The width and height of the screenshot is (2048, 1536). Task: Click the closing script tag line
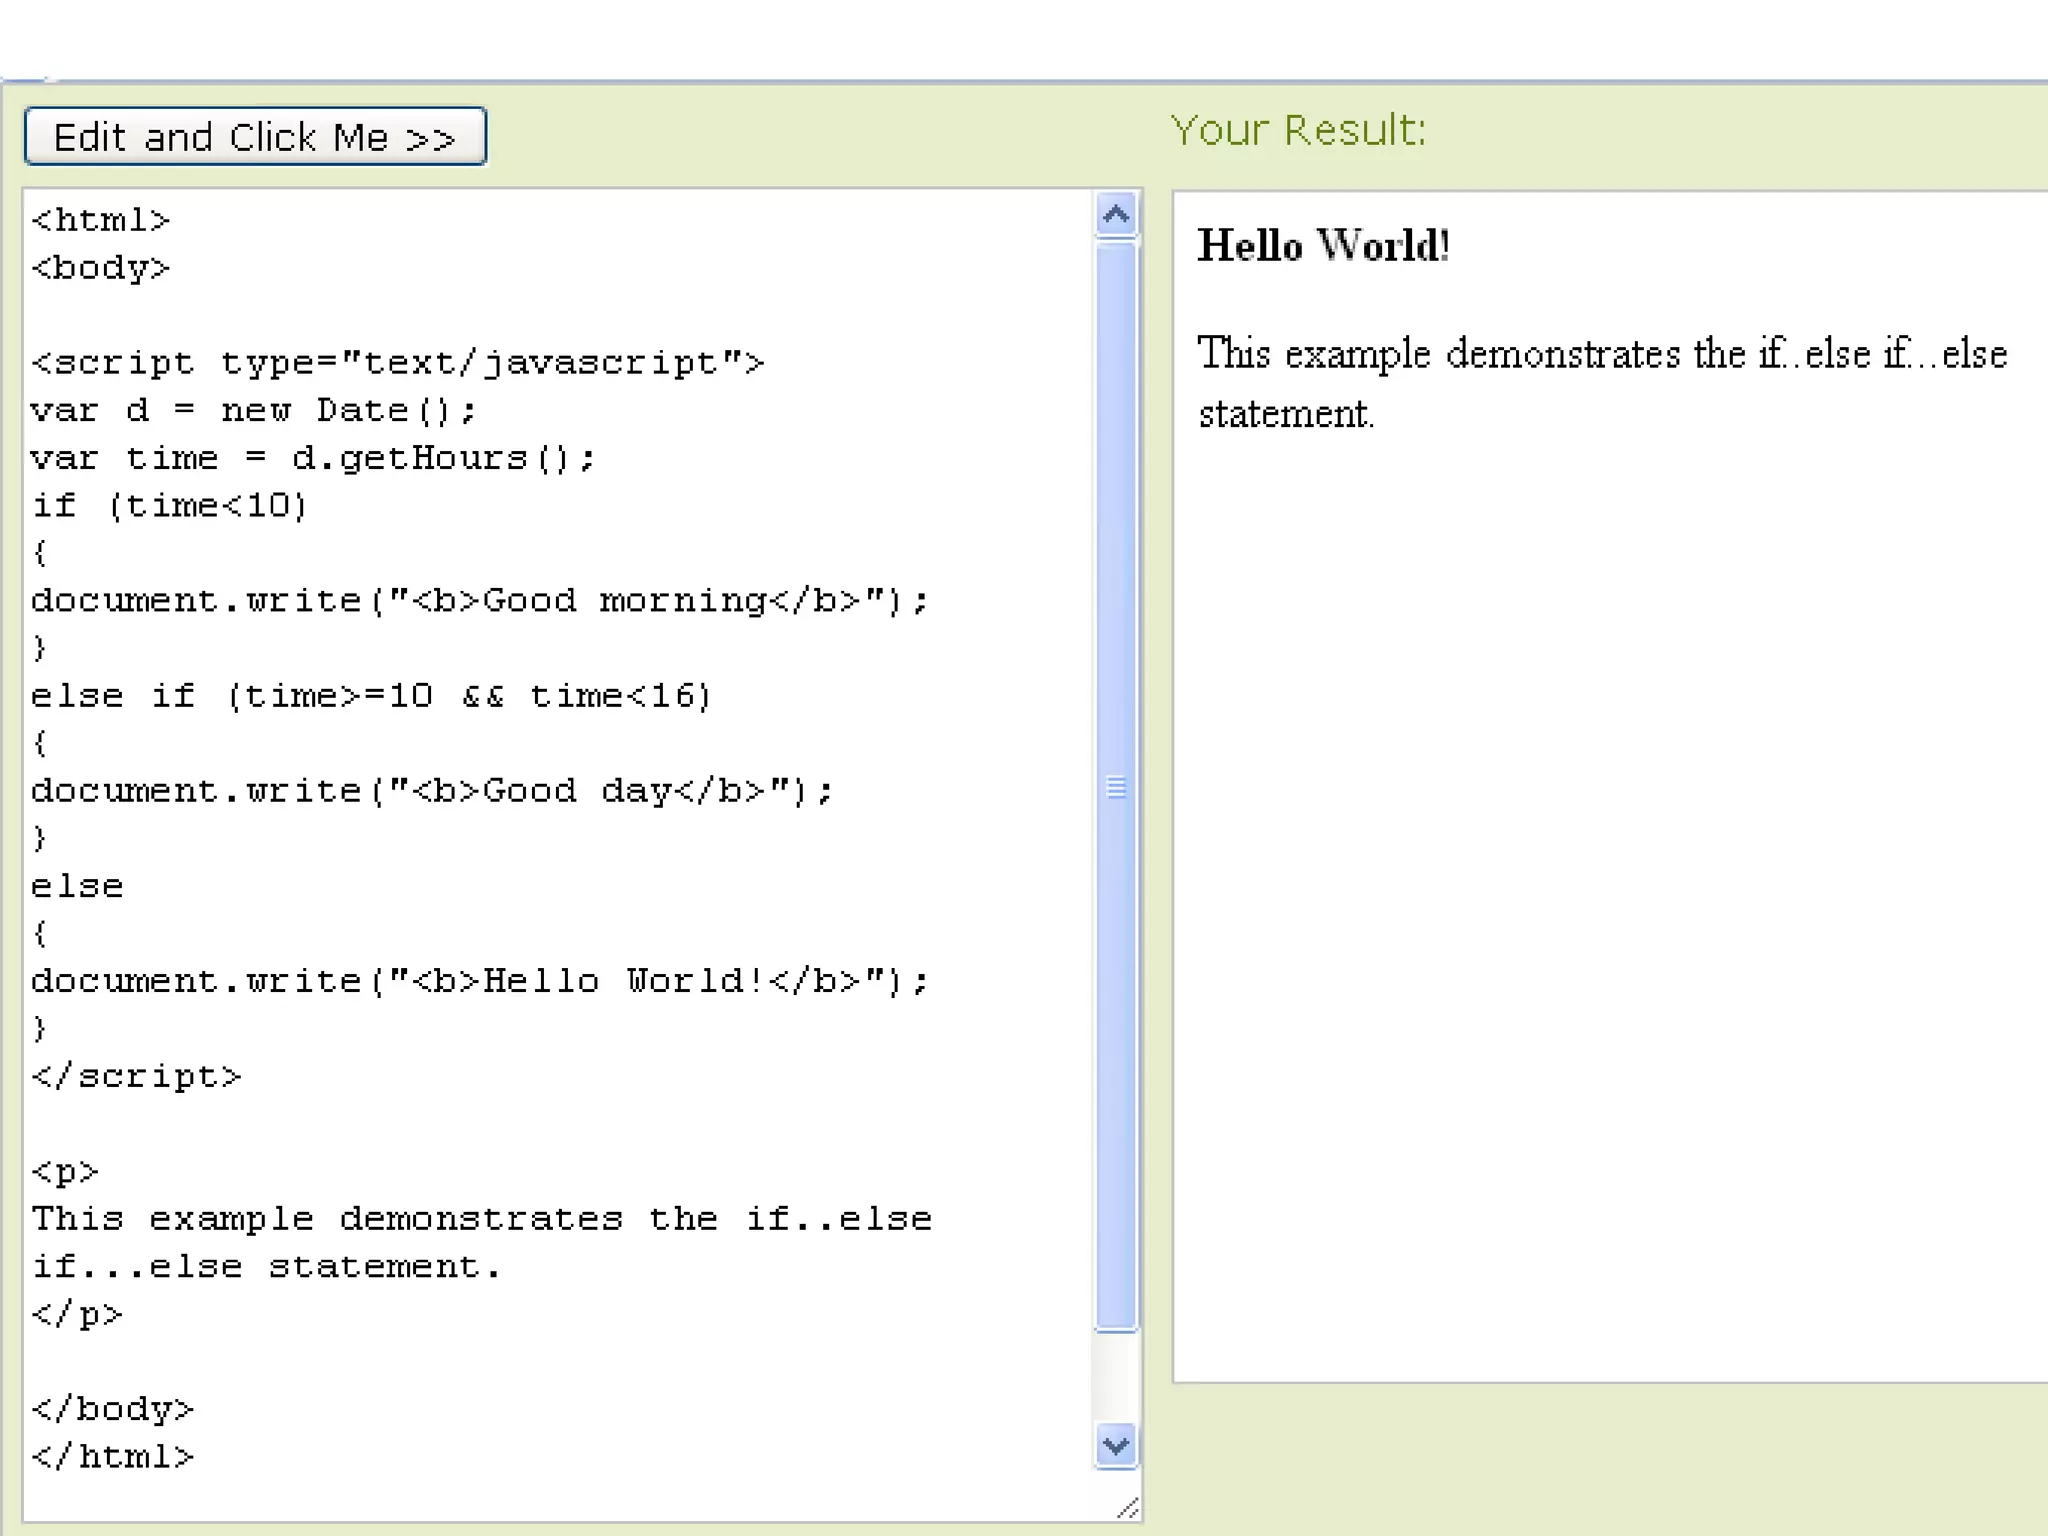point(137,1077)
